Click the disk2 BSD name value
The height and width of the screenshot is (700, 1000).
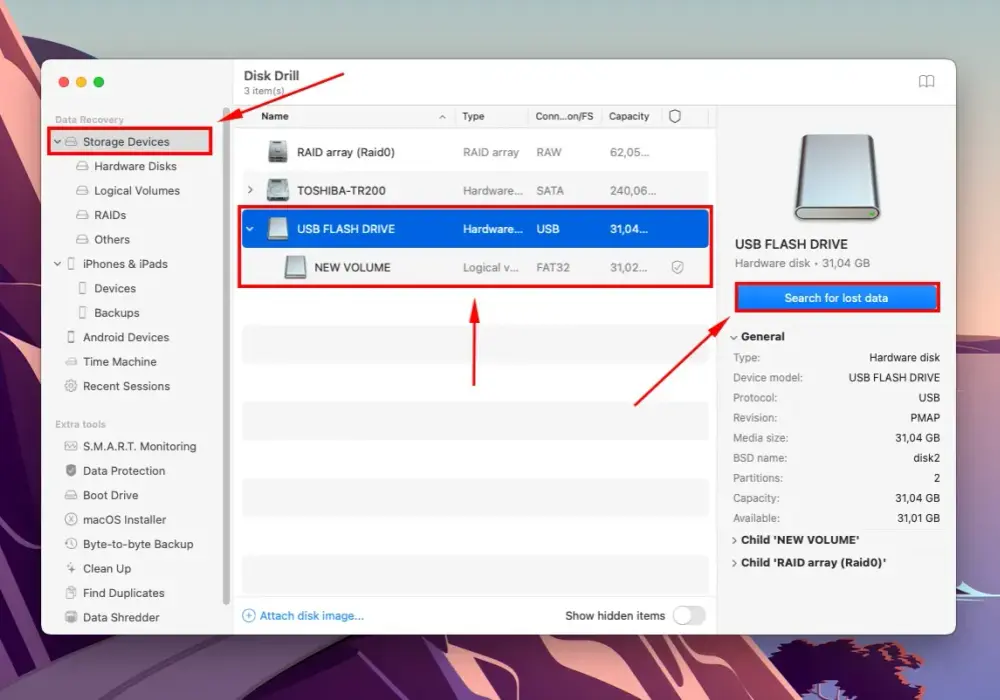(926, 458)
